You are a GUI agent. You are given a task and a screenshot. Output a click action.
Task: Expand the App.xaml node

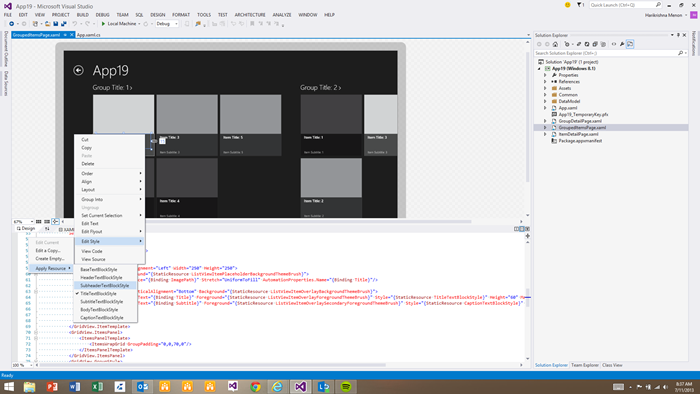(x=545, y=108)
